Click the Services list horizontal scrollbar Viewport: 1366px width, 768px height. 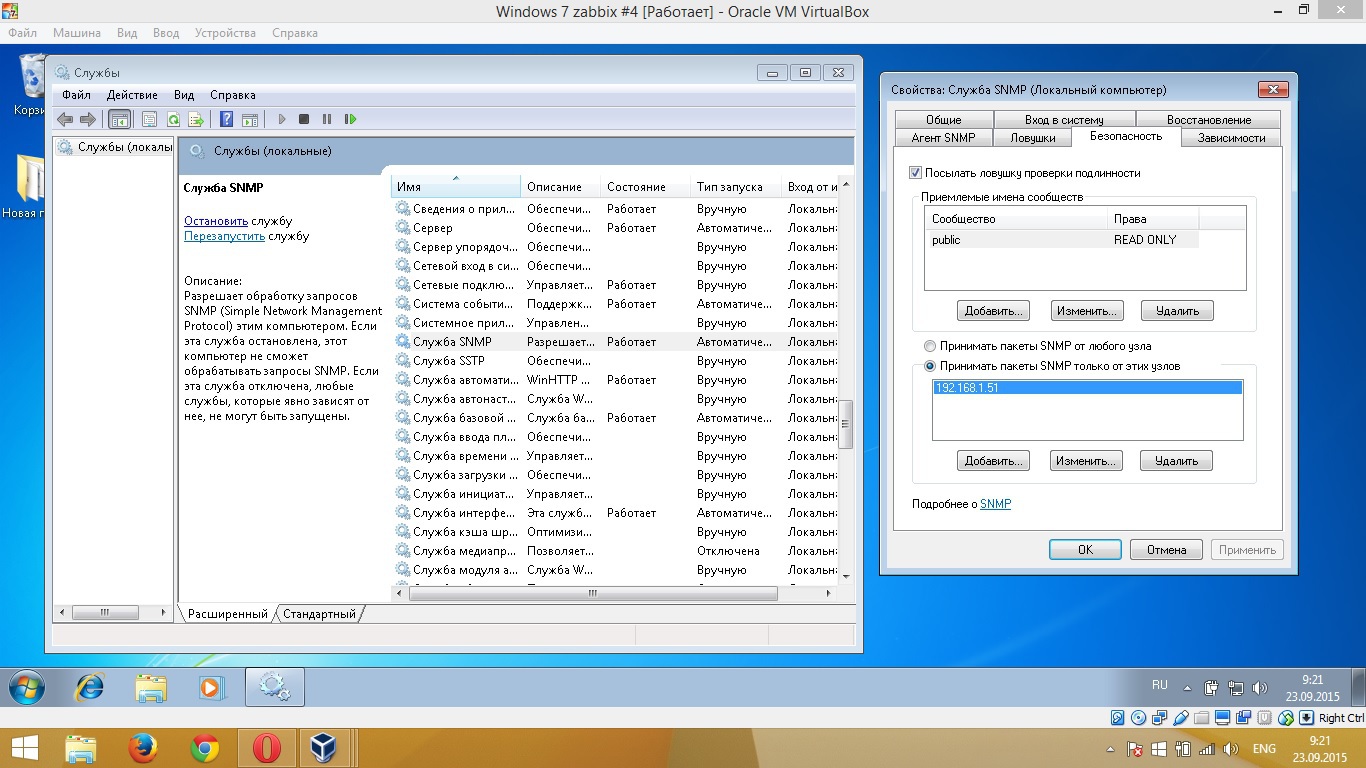[593, 593]
